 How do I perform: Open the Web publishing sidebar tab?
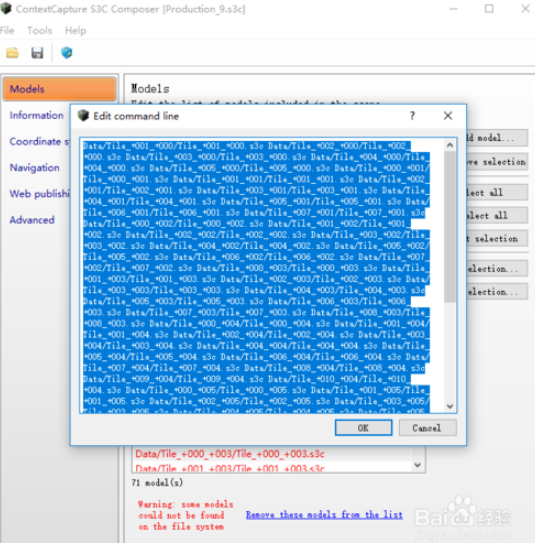click(x=39, y=194)
